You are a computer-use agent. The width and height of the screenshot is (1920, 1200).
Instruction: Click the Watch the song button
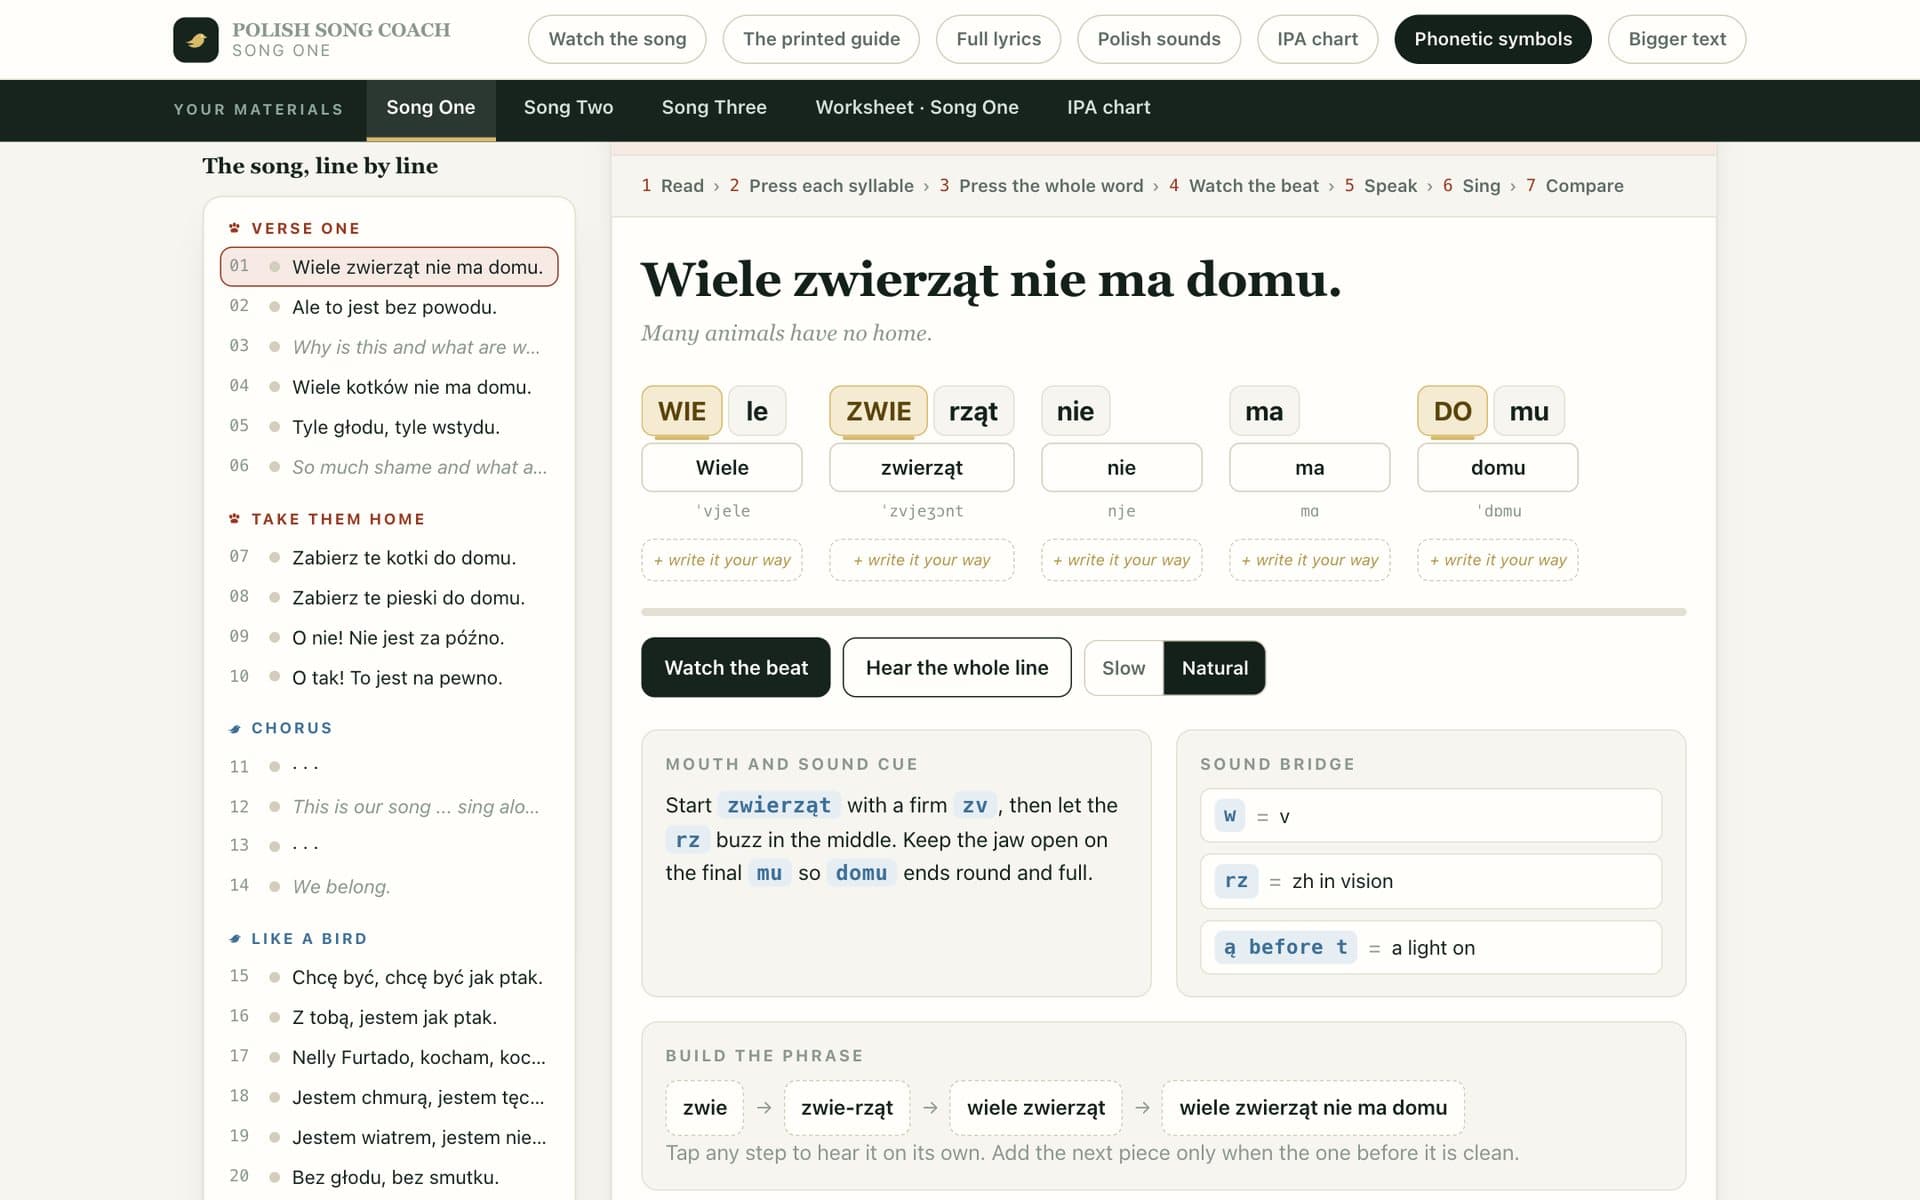click(617, 39)
